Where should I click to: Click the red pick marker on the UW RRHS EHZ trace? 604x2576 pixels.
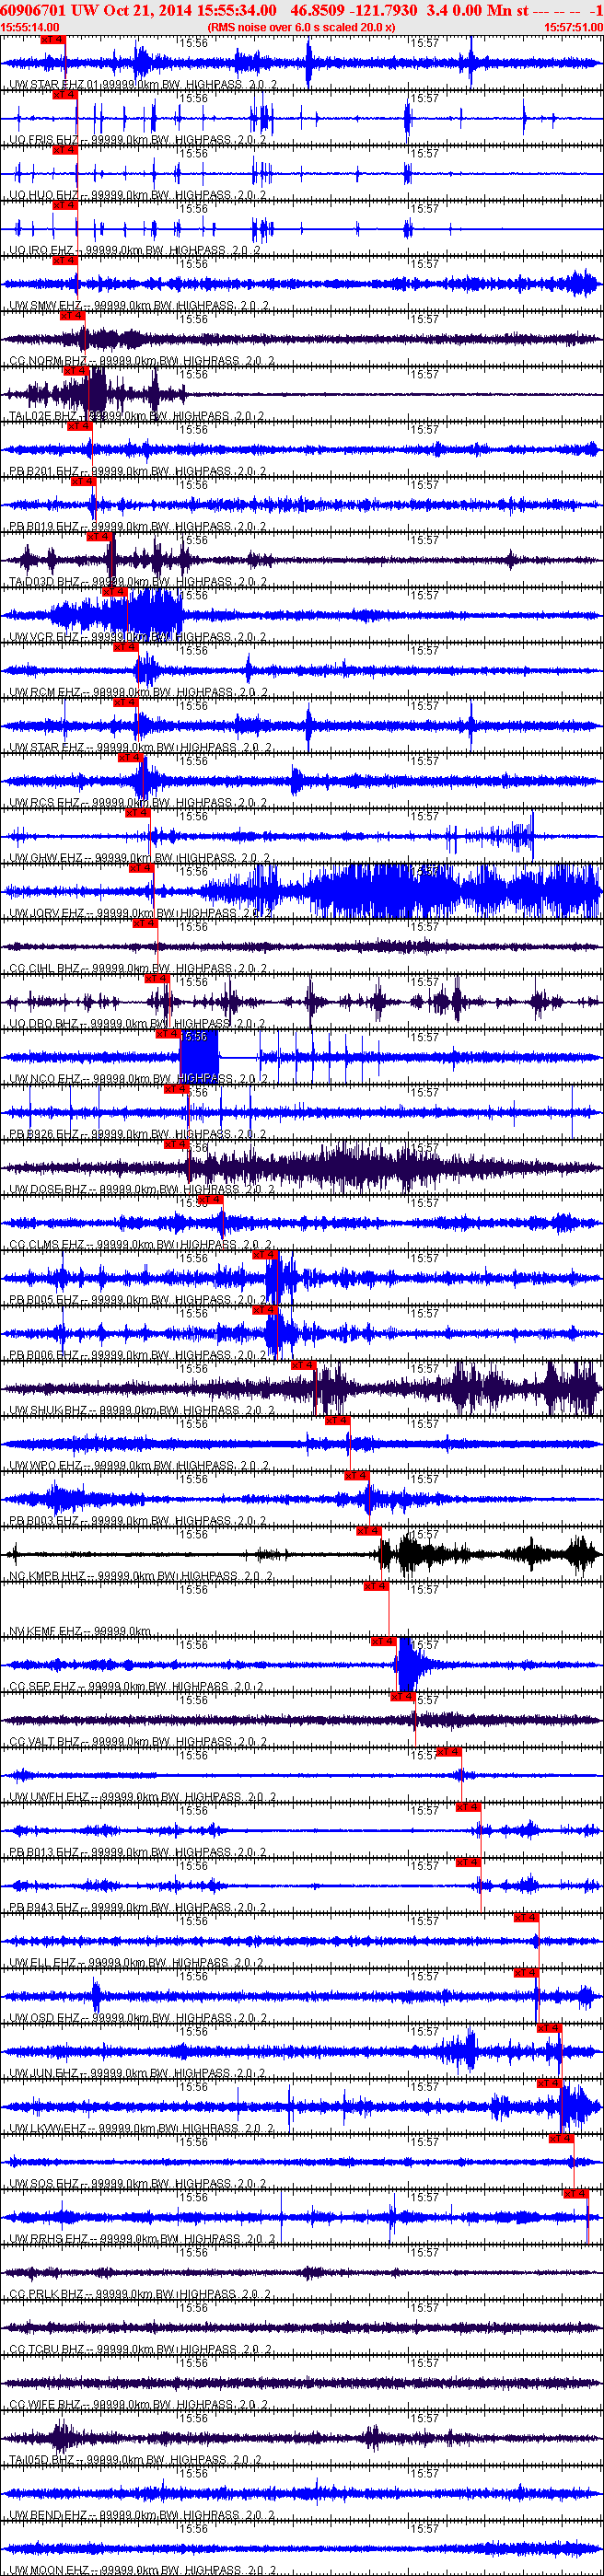pos(575,2194)
